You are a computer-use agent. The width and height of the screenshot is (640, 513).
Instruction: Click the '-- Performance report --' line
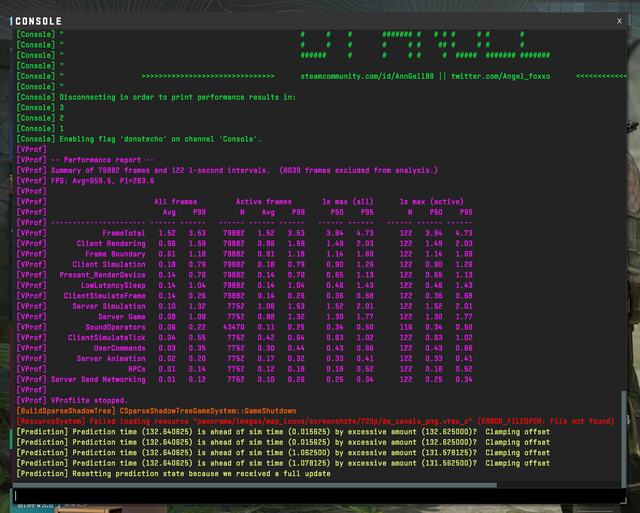click(85, 160)
